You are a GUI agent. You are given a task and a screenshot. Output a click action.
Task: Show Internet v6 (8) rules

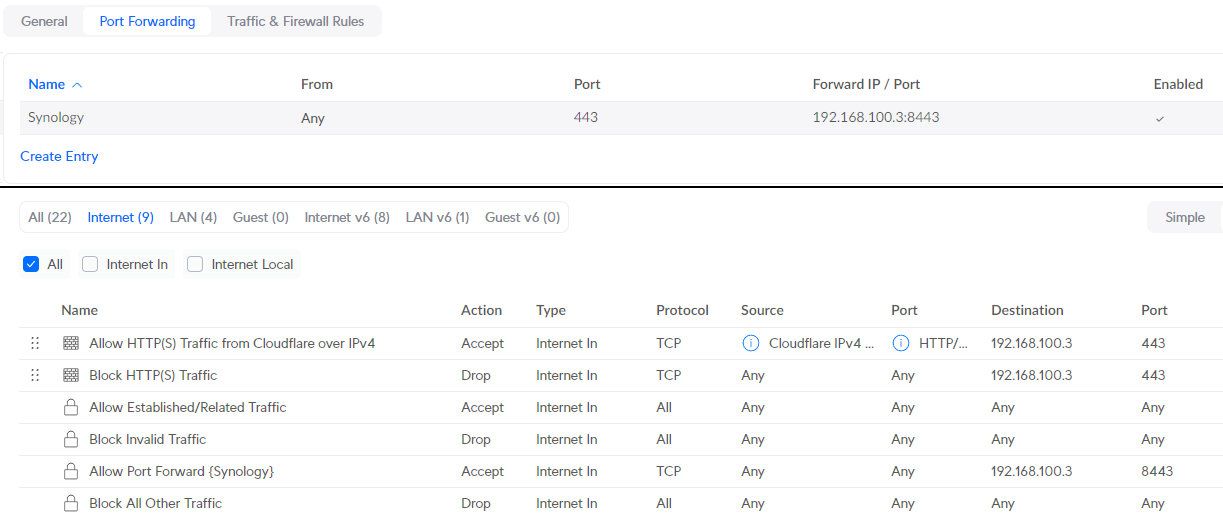(x=346, y=217)
